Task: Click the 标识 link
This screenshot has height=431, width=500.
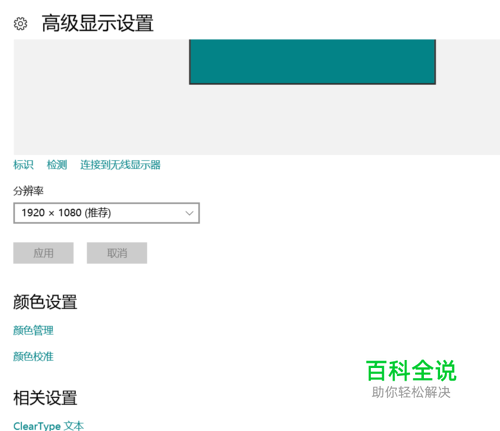Action: pyautogui.click(x=23, y=165)
